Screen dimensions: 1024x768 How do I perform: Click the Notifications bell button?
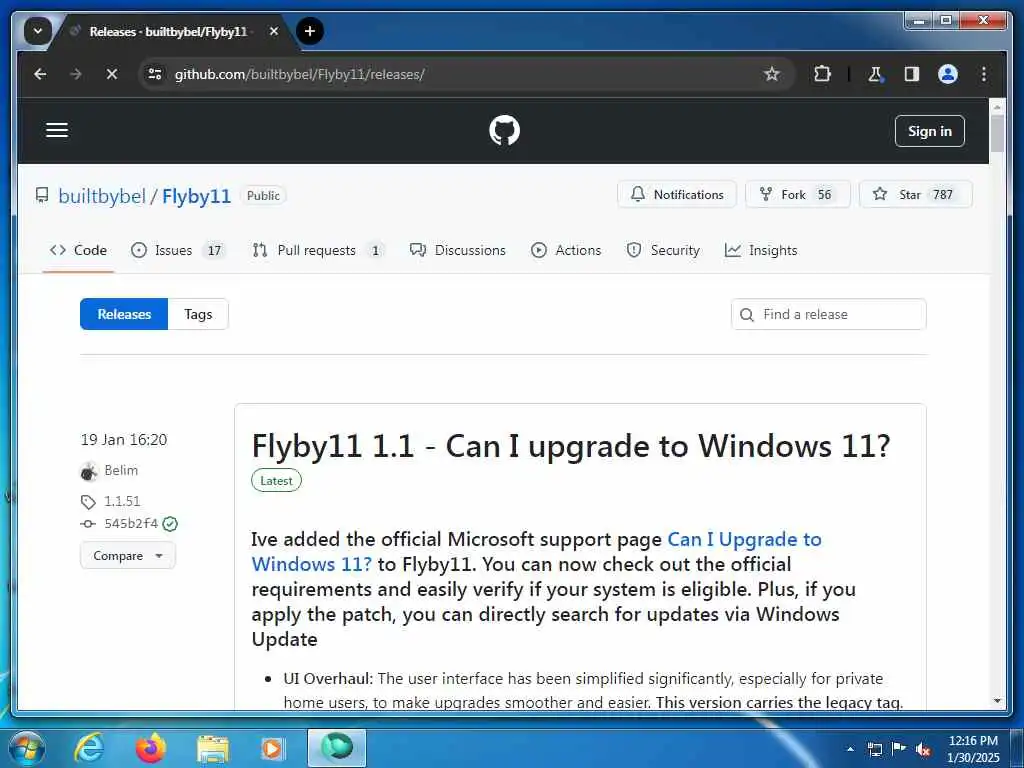pos(677,195)
